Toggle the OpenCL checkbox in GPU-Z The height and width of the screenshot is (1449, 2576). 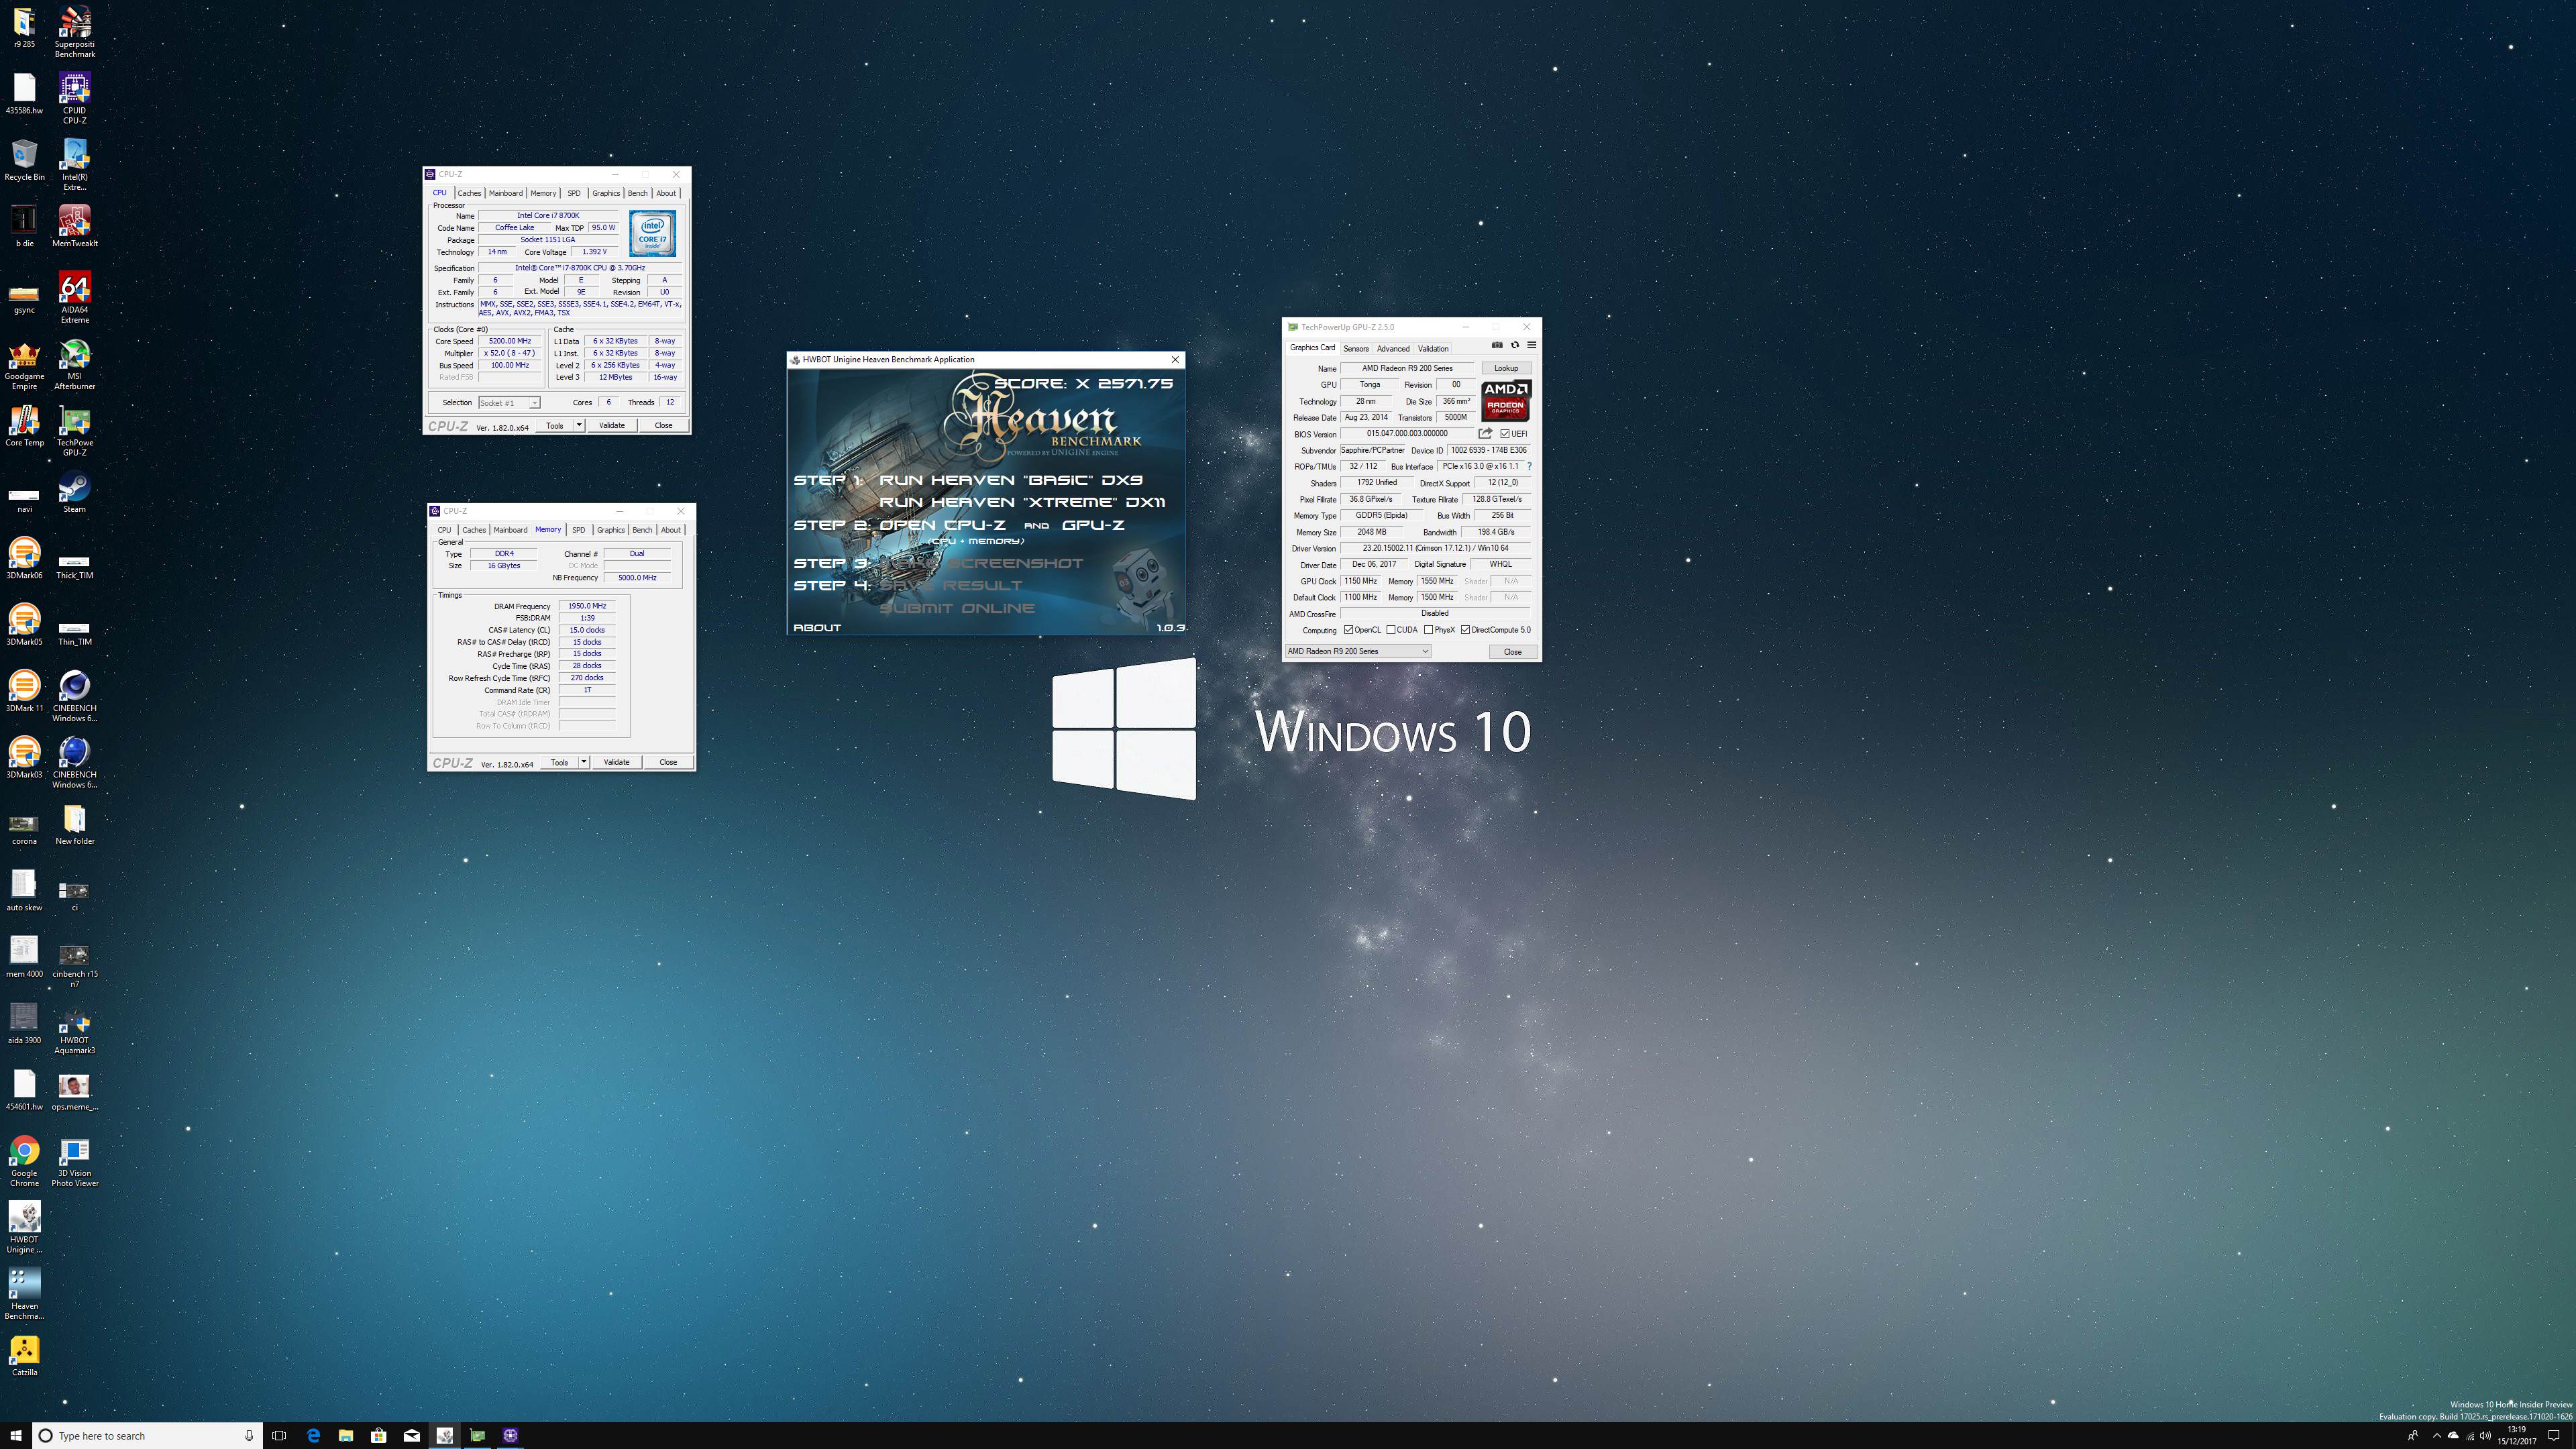tap(1349, 630)
